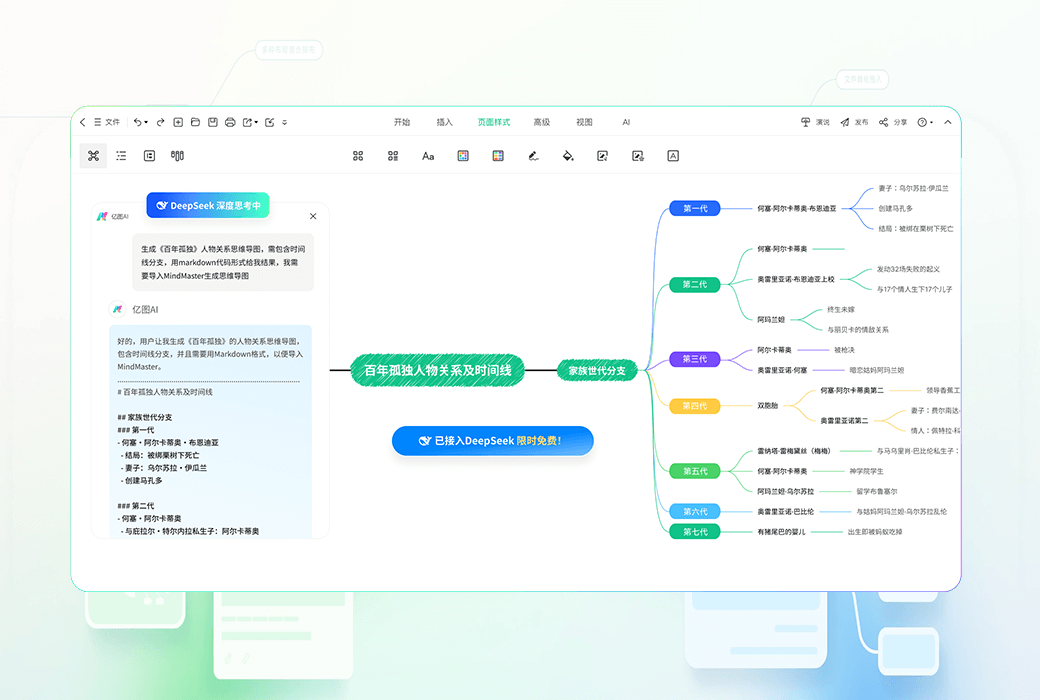Click the edit-note icon beside export
This screenshot has width=1040, height=700.
click(269, 122)
